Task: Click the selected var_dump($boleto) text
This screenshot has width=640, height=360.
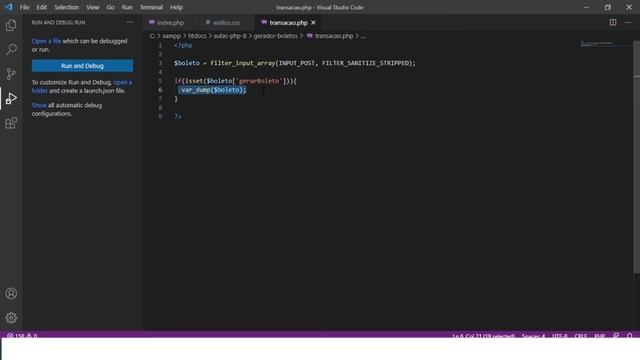Action: pyautogui.click(x=212, y=90)
